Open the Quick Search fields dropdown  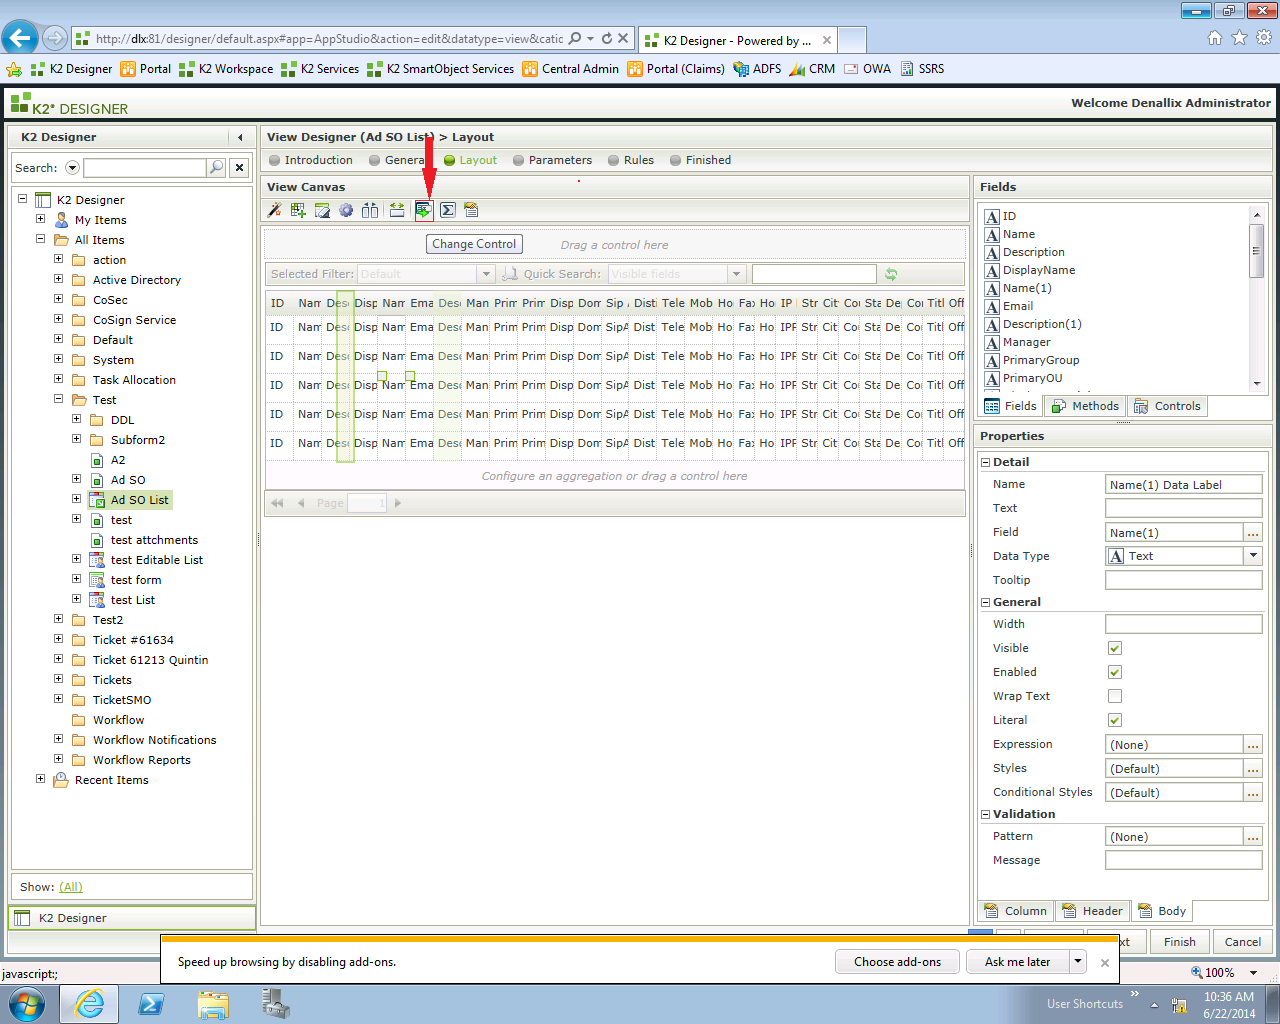coord(736,274)
